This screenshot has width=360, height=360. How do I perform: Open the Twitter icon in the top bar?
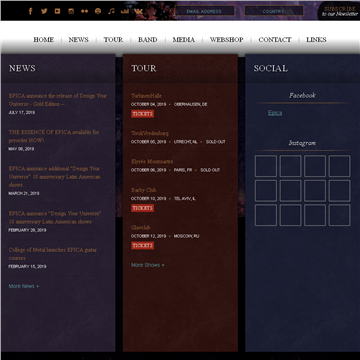click(44, 11)
